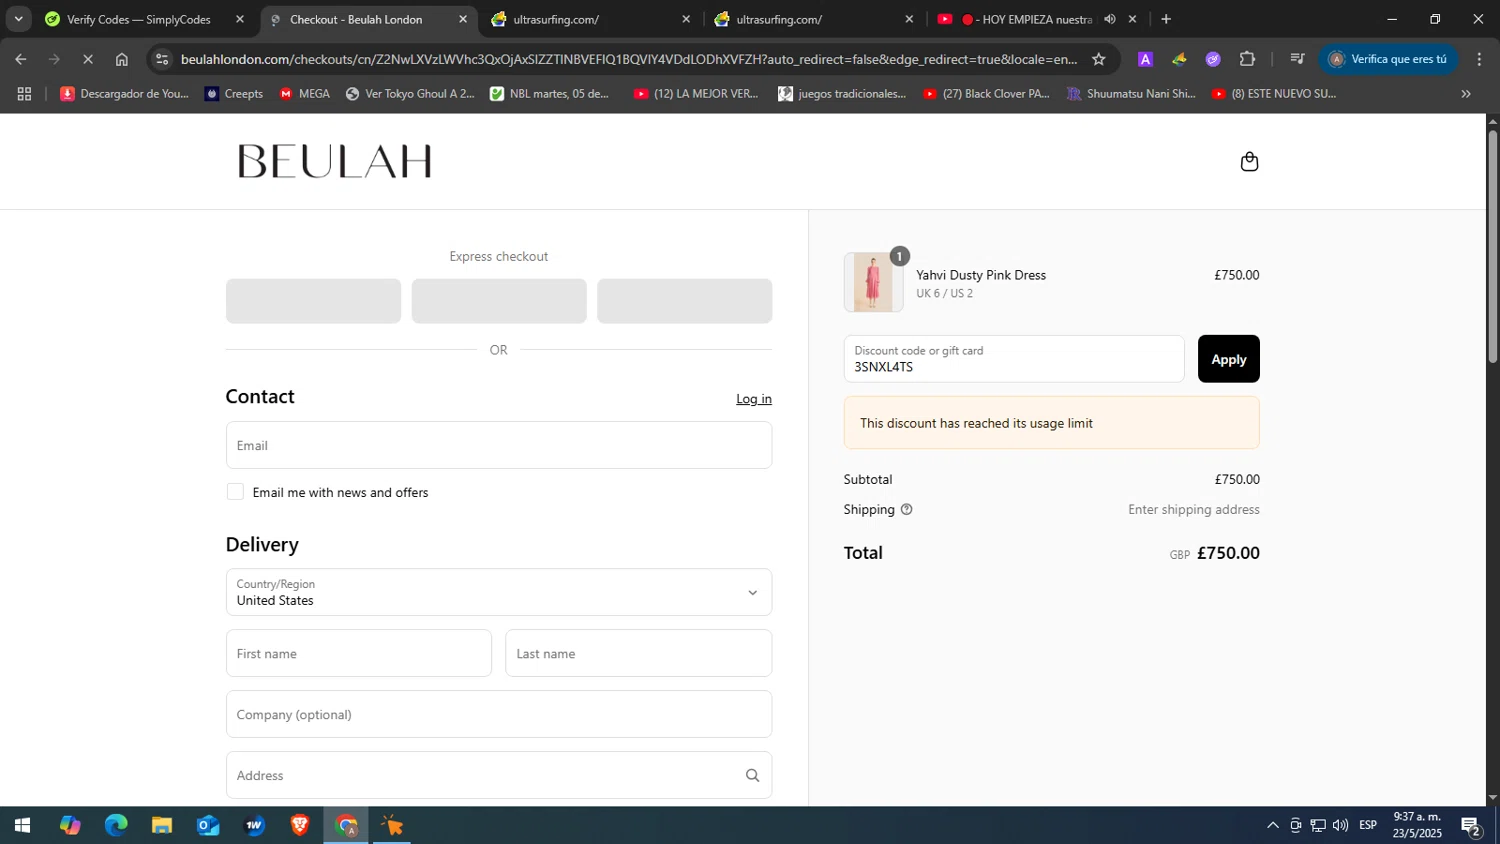The image size is (1500, 844).
Task: Show hidden system tray icons
Action: point(1272,826)
